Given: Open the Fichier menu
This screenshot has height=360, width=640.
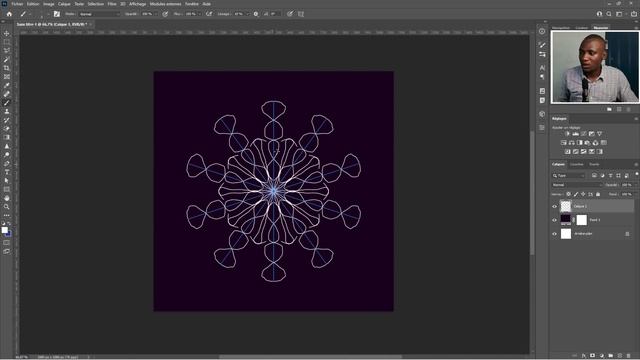Looking at the screenshot, I should pos(17,4).
